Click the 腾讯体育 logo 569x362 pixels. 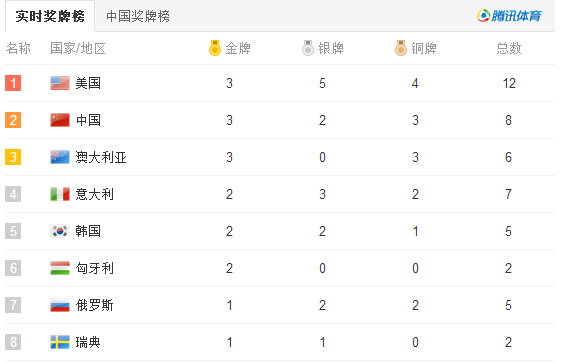[x=509, y=16]
